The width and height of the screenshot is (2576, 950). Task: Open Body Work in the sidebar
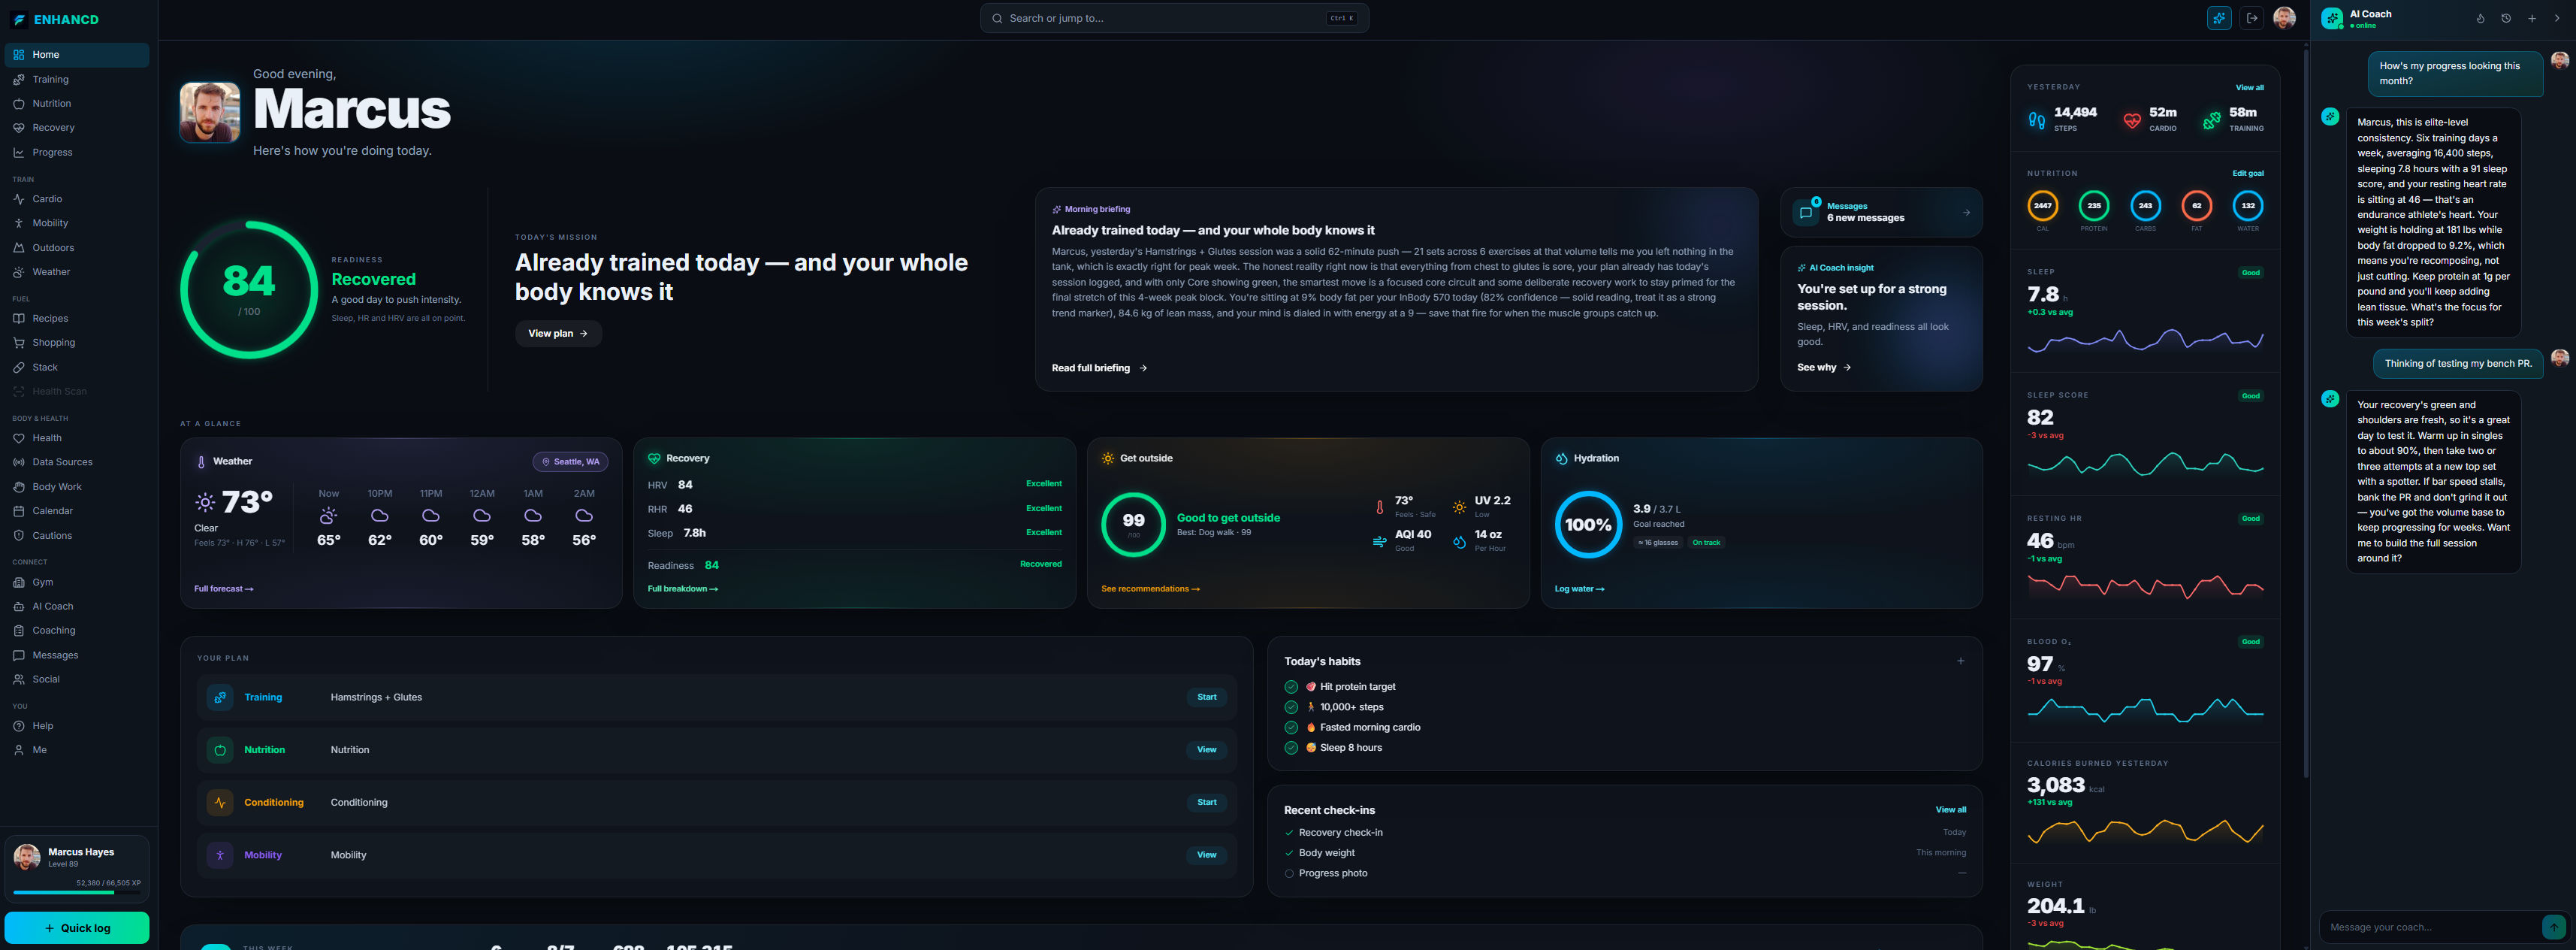point(77,487)
